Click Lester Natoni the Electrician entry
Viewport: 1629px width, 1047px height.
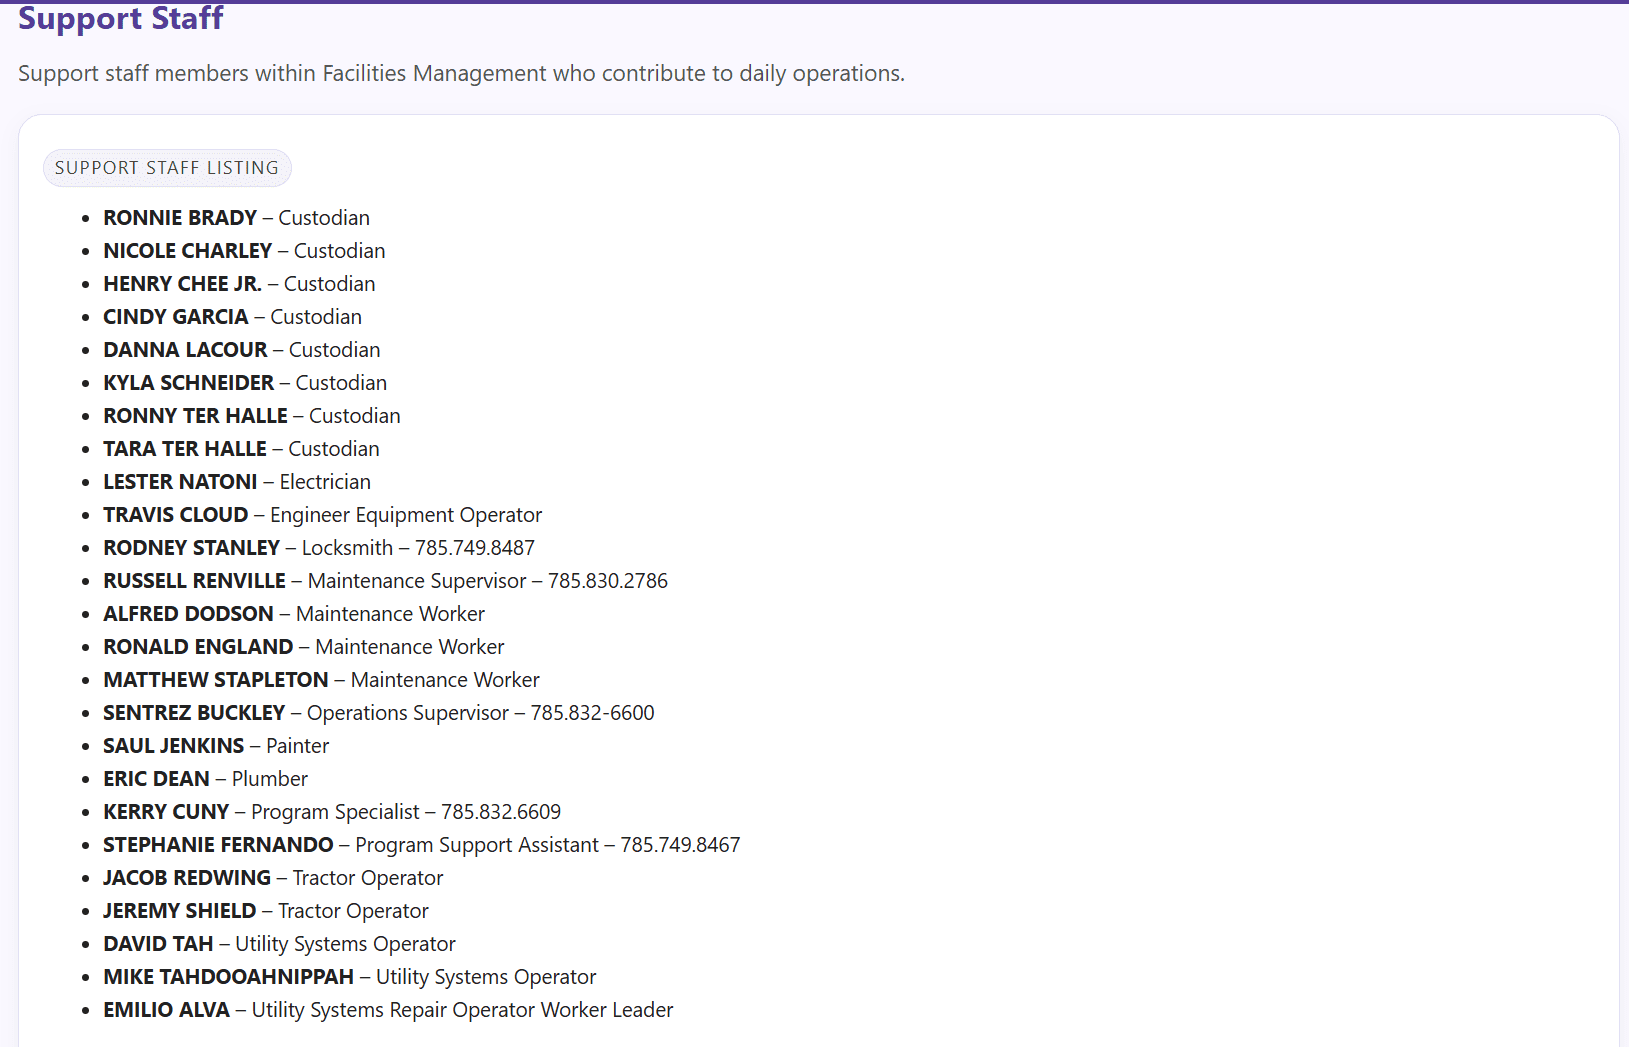(237, 482)
